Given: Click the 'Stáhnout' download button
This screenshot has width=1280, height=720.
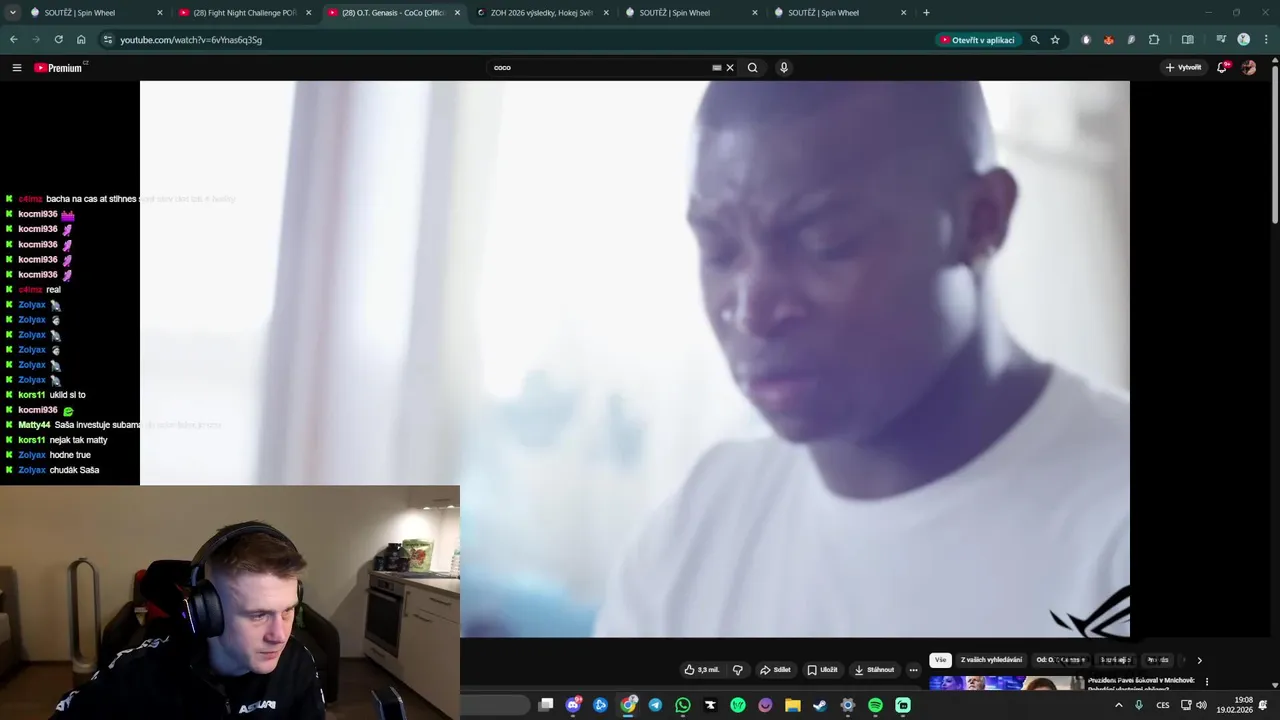Looking at the screenshot, I should pos(874,670).
